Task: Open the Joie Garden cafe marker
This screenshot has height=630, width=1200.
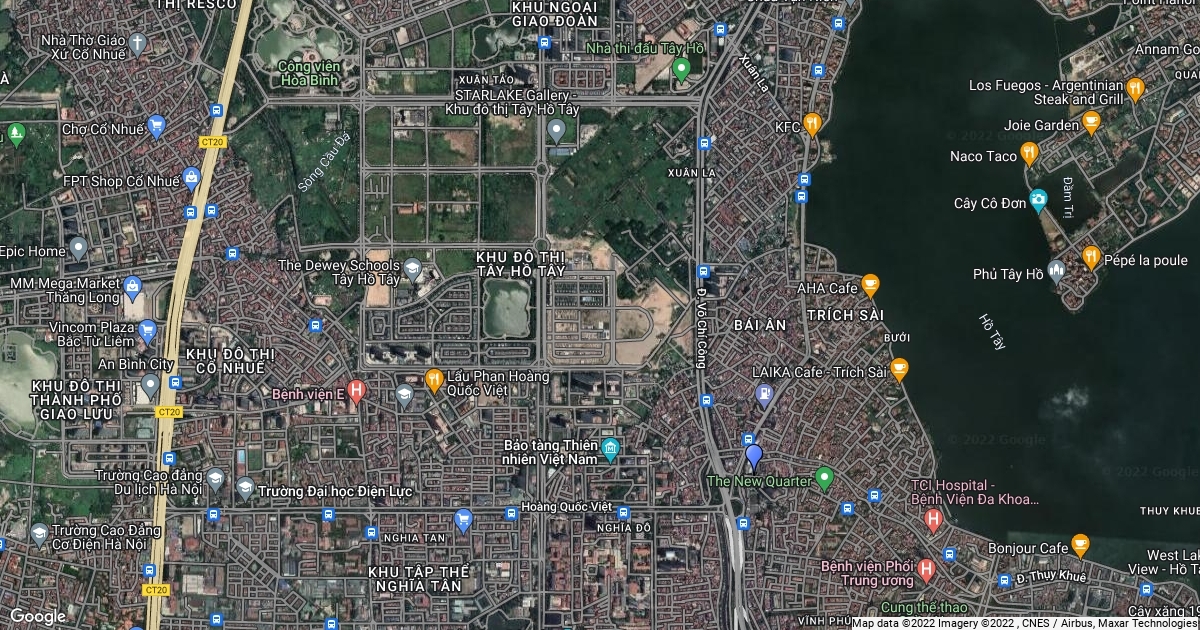Action: pyautogui.click(x=1091, y=124)
